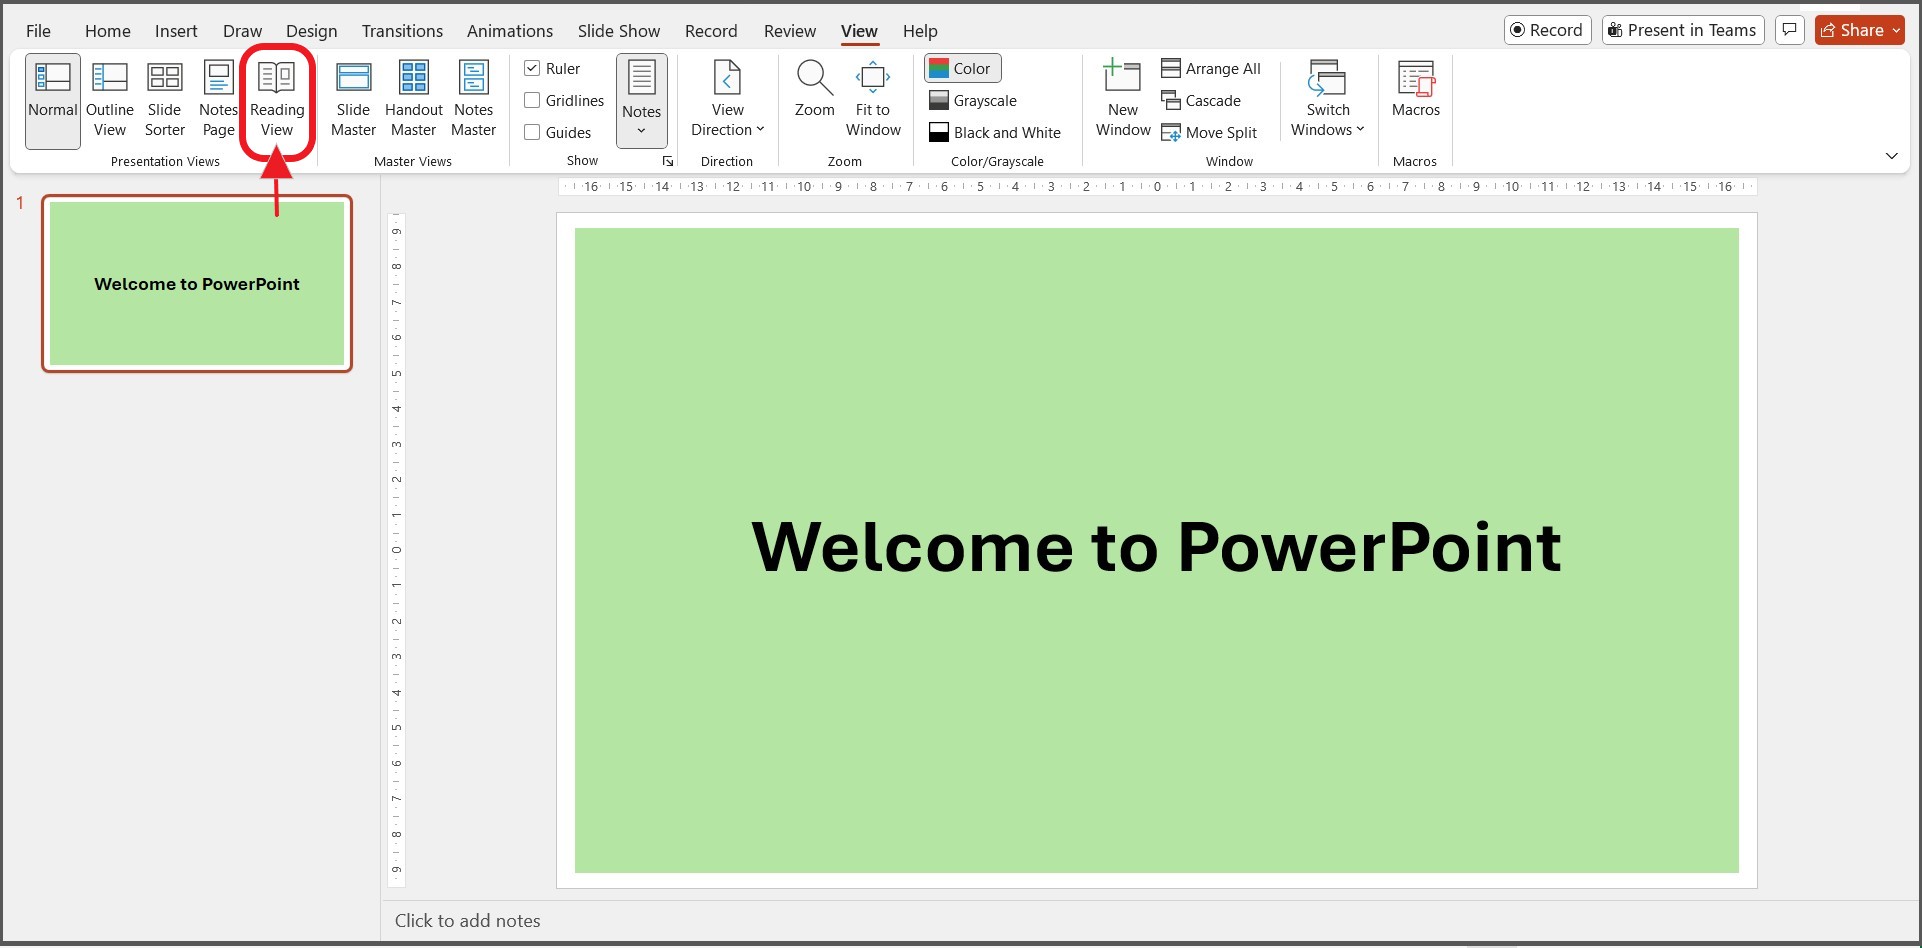Image resolution: width=1922 pixels, height=948 pixels.
Task: Enable the Gridlines checkbox
Action: pos(533,100)
